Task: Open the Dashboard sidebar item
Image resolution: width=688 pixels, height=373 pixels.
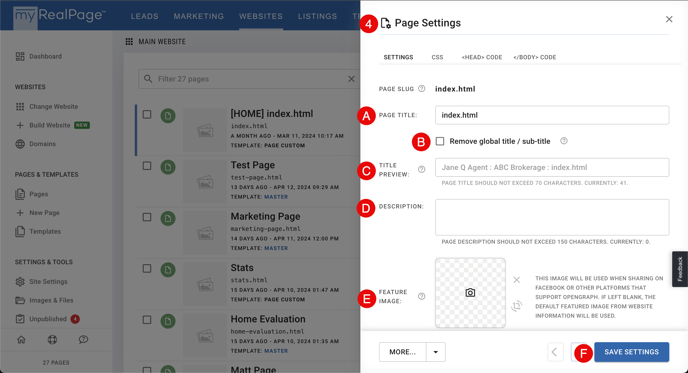Action: 39,56
